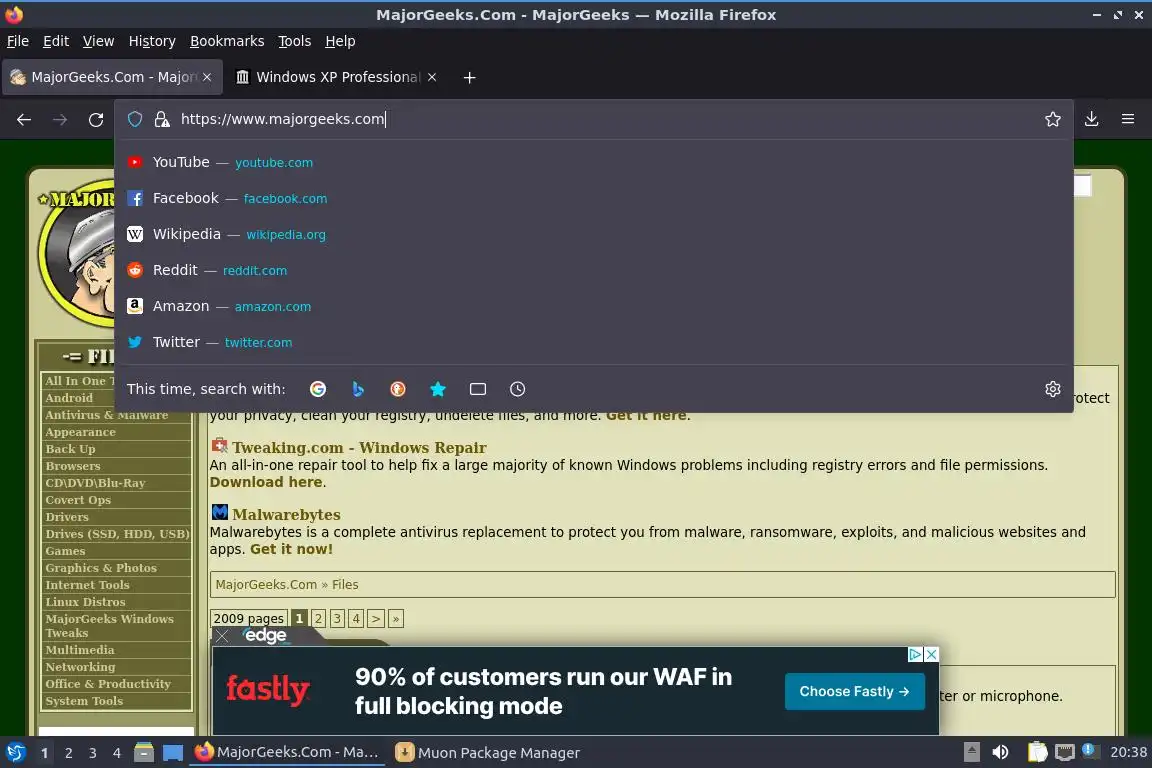The image size is (1152, 768).
Task: Open the History menu
Action: point(152,41)
